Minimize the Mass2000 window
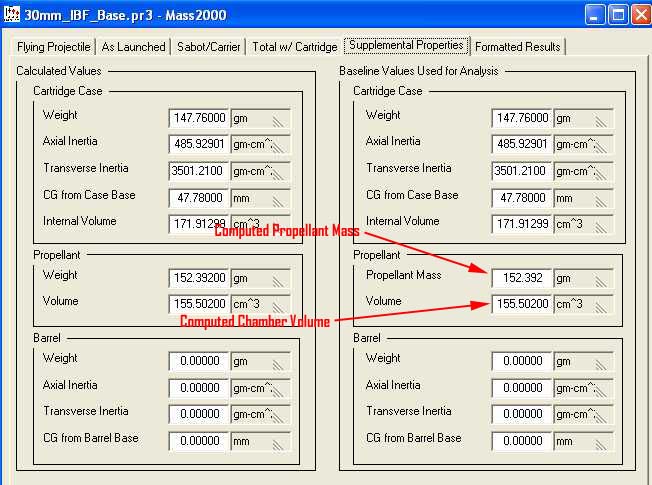 pyautogui.click(x=595, y=14)
